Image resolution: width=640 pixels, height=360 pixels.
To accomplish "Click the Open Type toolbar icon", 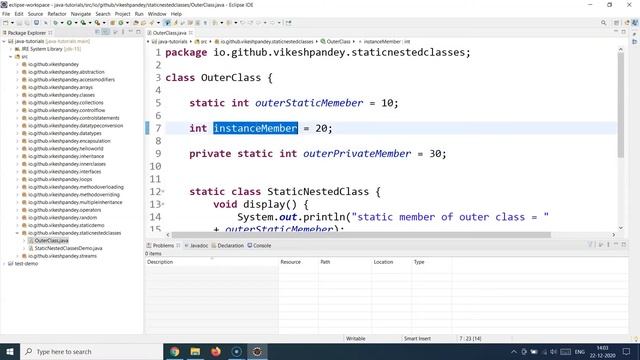I will 136,23.
